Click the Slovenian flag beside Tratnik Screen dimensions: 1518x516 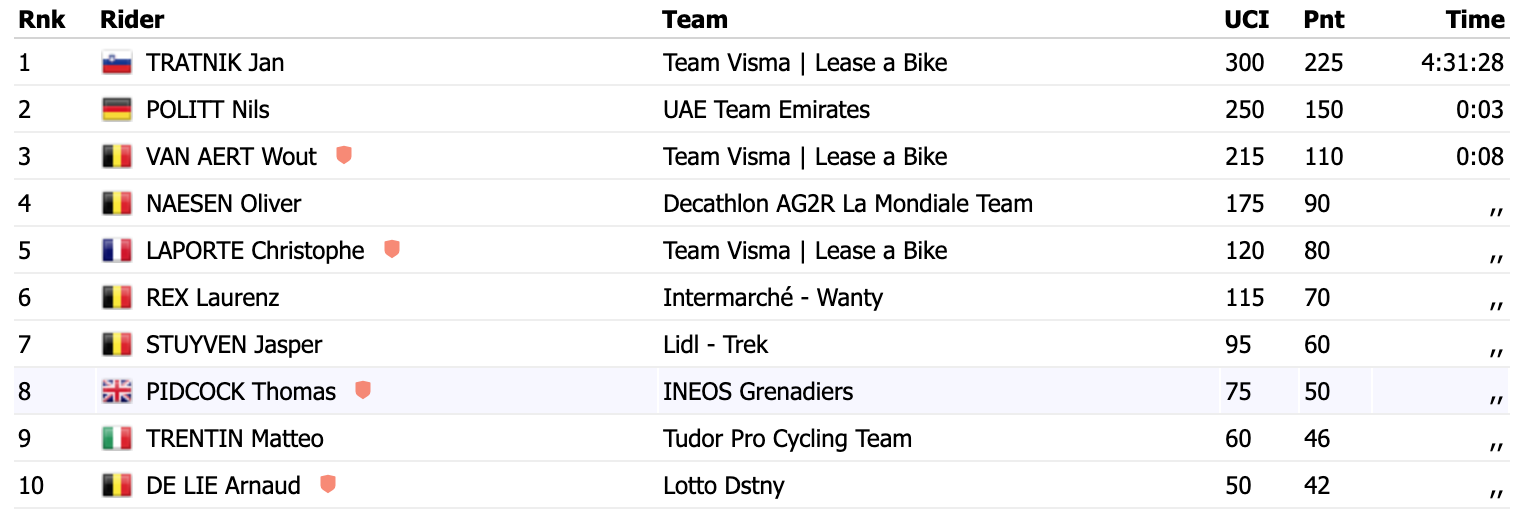[x=117, y=63]
